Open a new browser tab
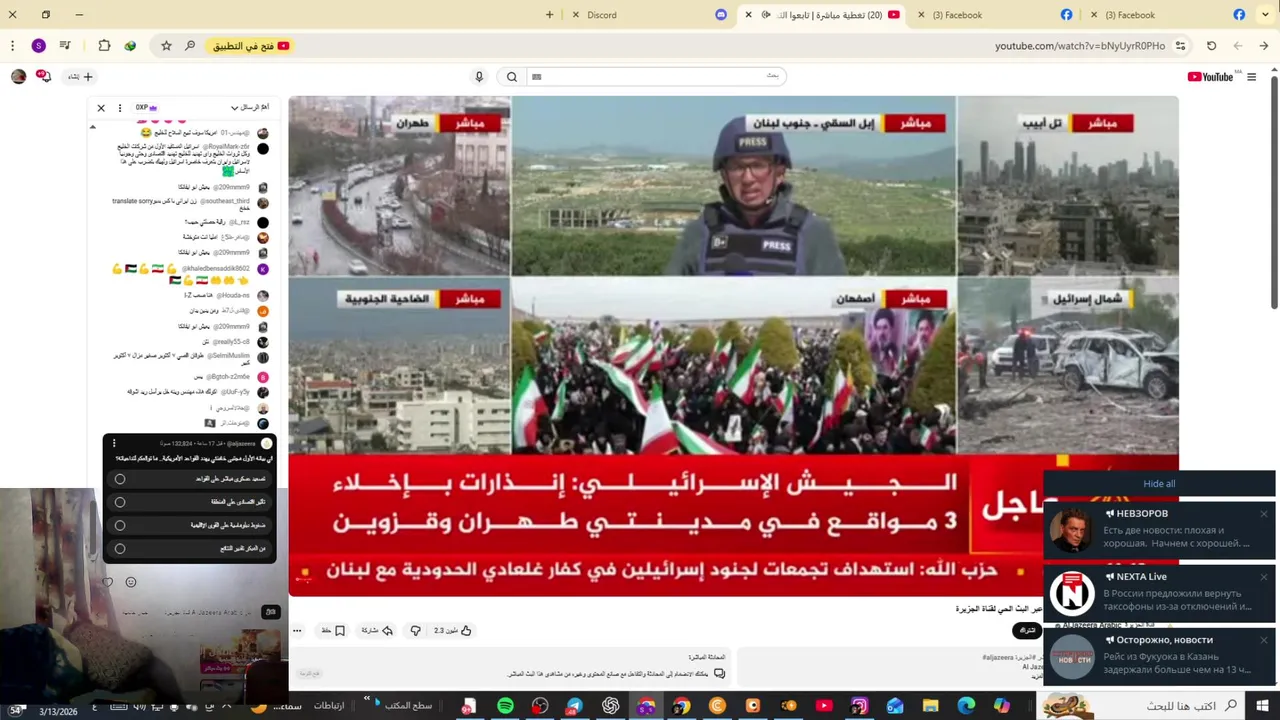Viewport: 1280px width, 720px height. [549, 15]
